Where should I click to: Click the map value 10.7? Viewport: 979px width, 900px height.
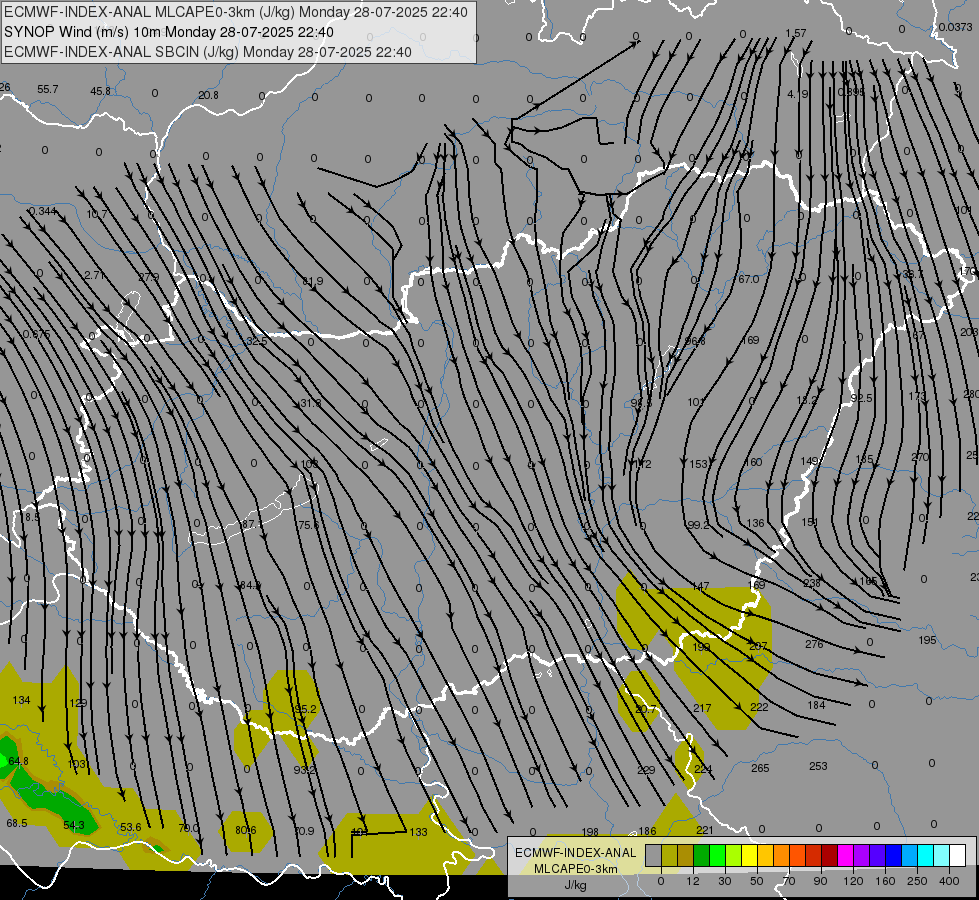97,214
